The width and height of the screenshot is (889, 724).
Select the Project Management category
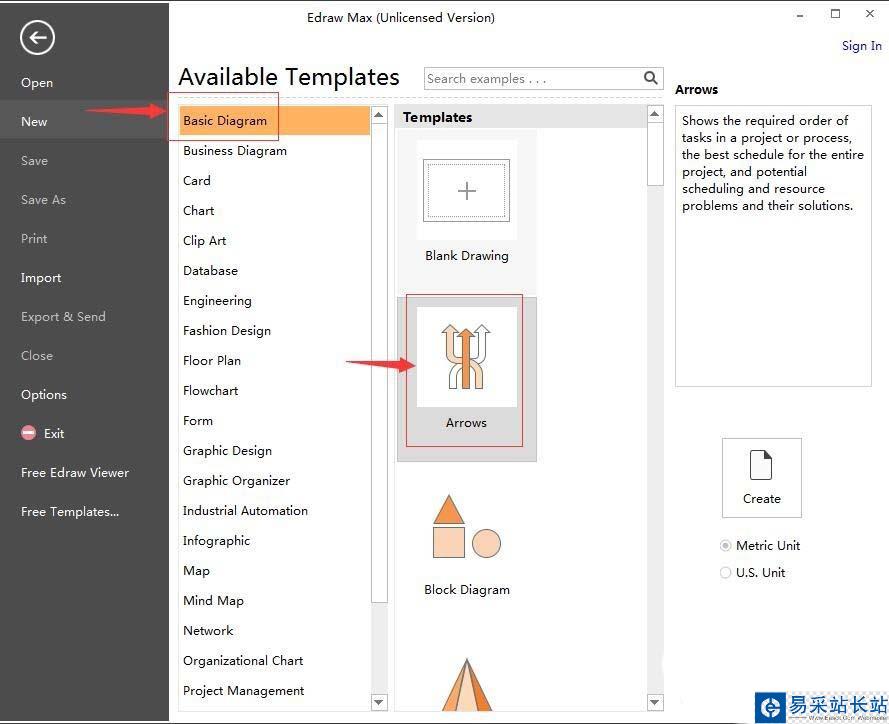[243, 691]
